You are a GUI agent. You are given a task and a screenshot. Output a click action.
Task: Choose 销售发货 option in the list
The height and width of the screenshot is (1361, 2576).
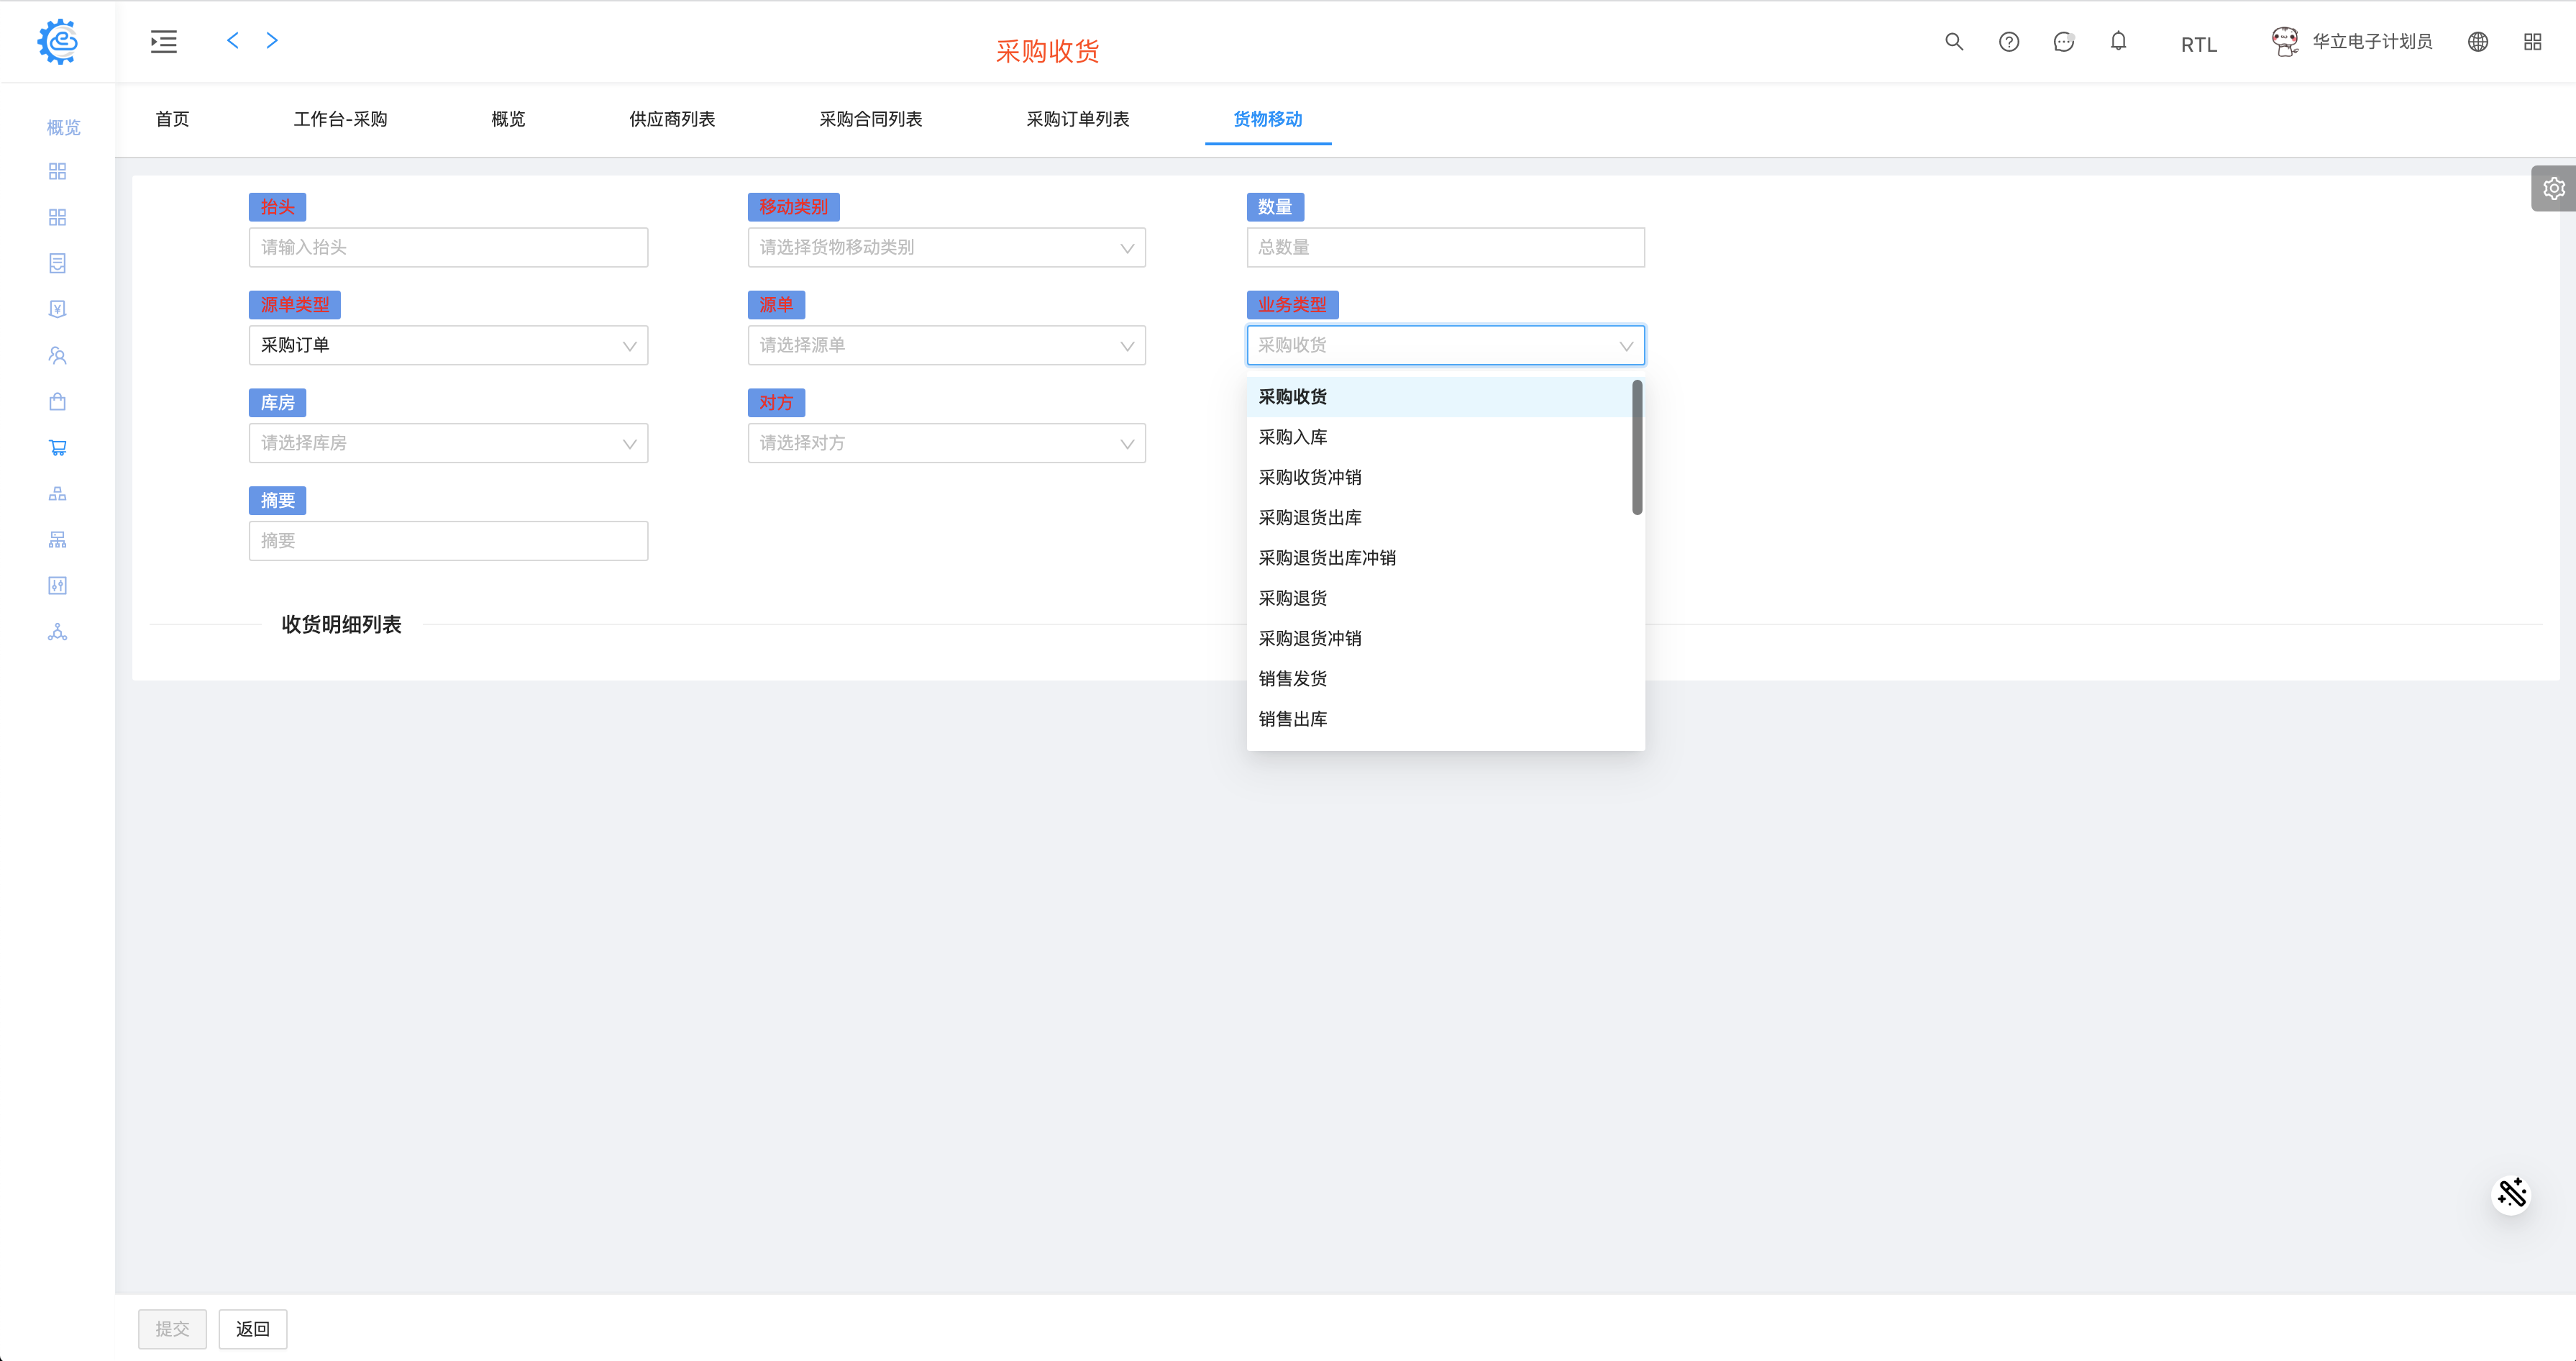point(1293,679)
